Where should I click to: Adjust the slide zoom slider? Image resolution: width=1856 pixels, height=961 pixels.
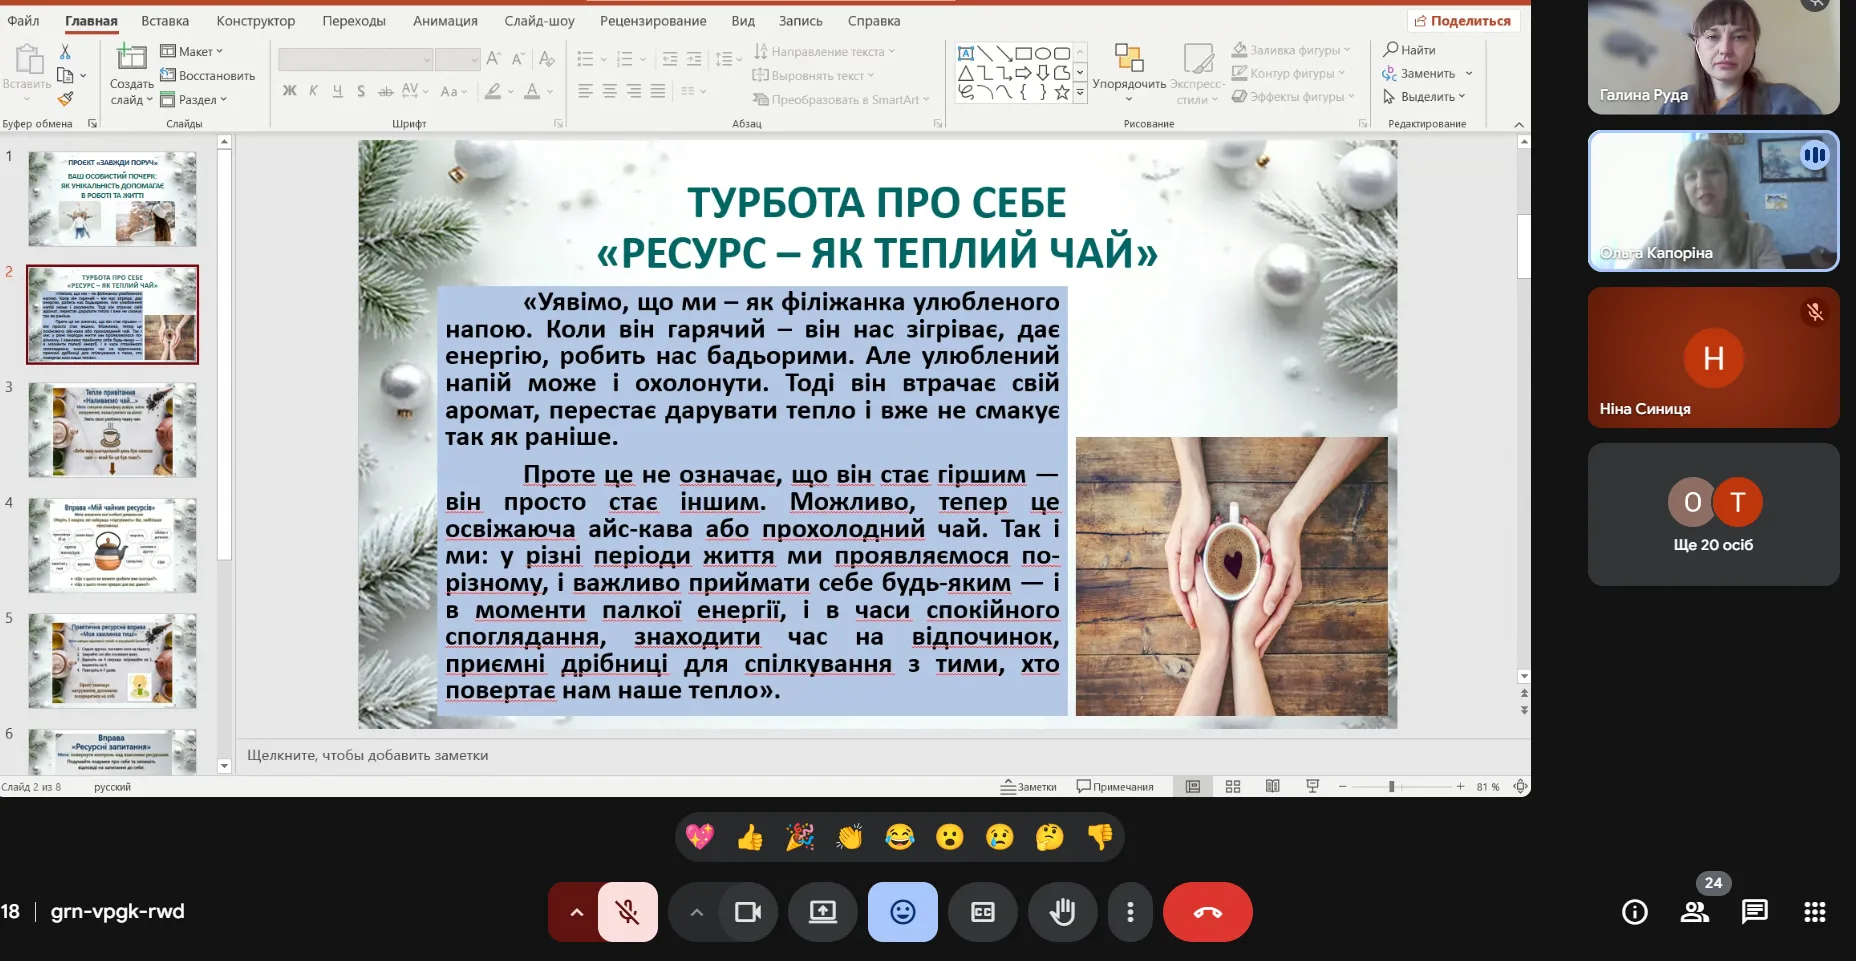coord(1391,787)
